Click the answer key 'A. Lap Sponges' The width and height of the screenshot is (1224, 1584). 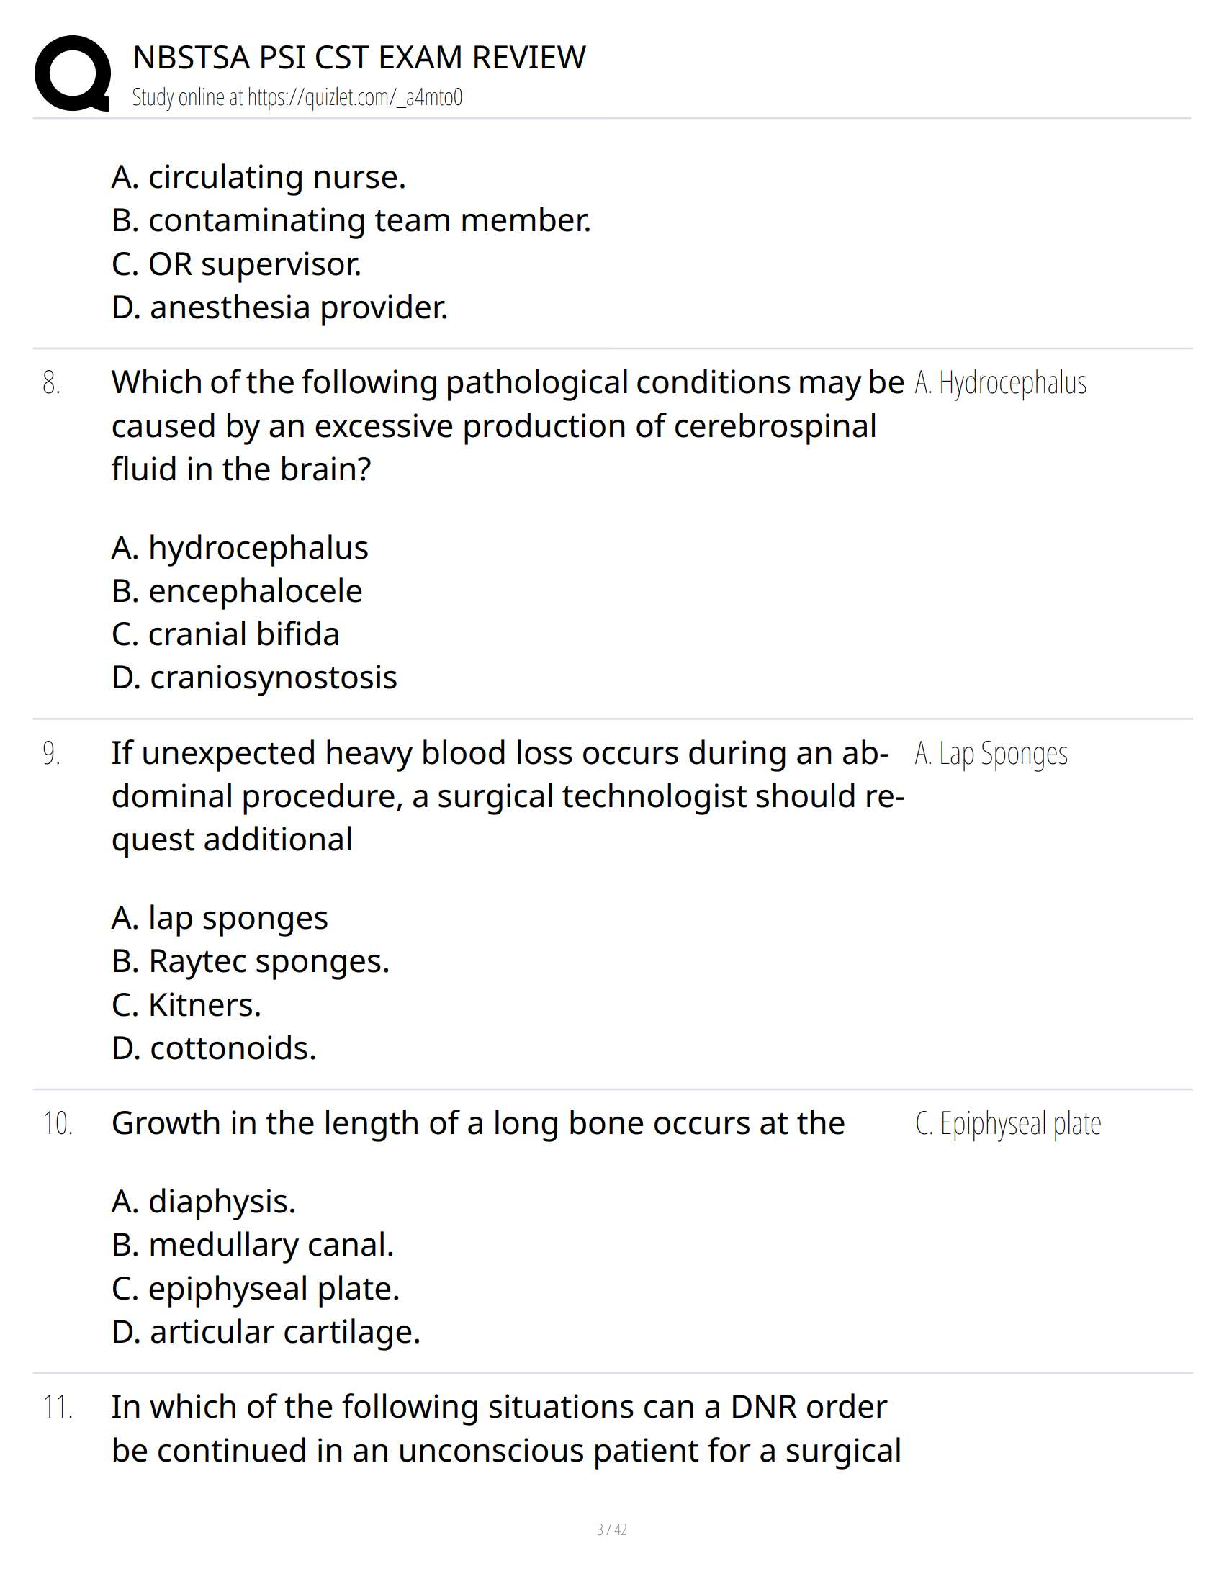(991, 754)
